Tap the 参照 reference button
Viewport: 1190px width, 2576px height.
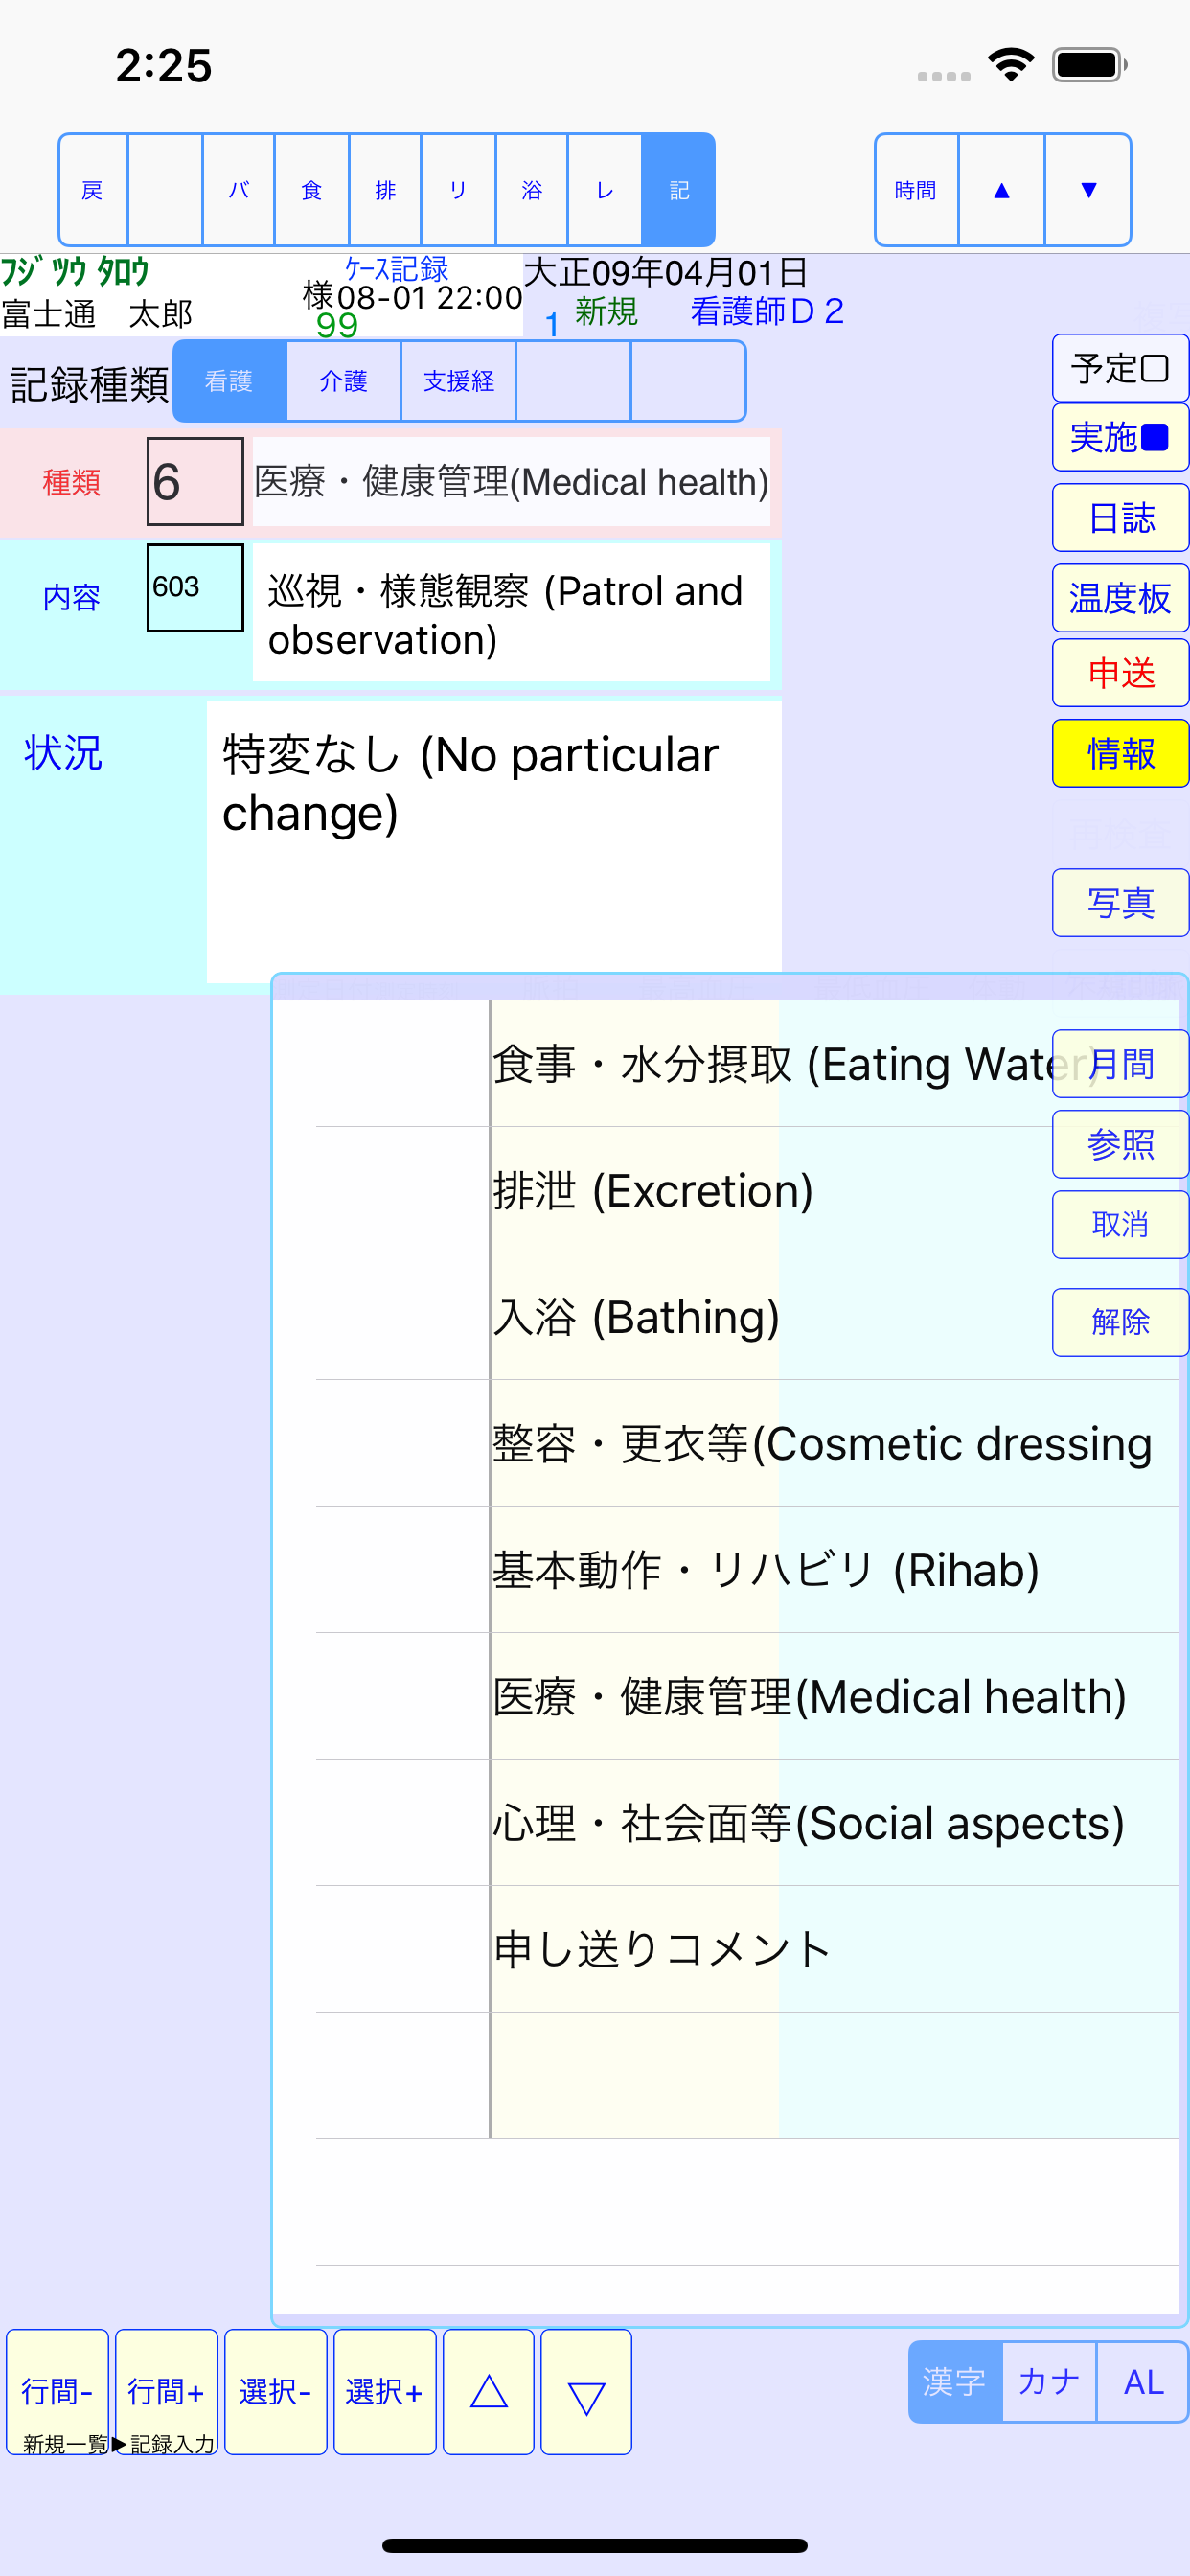click(1120, 1144)
